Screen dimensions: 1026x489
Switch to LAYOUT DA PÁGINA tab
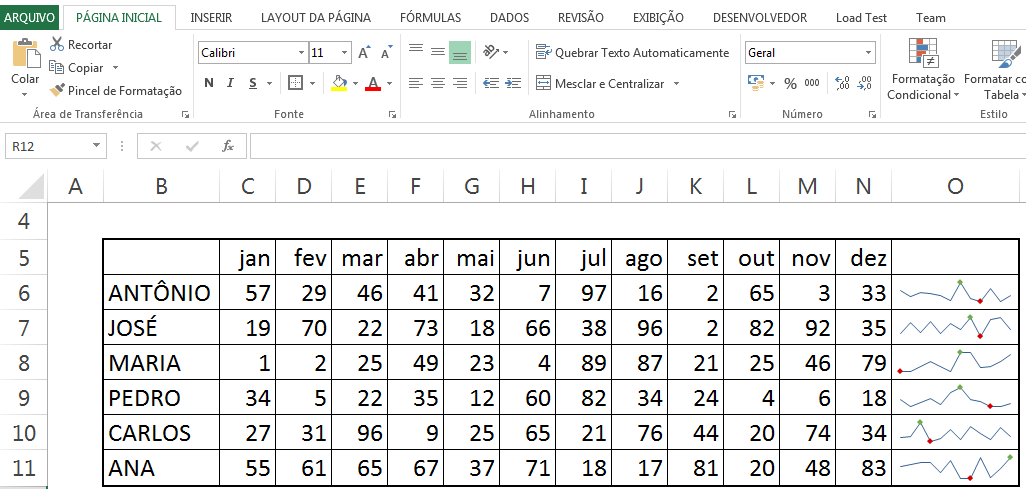coord(316,18)
